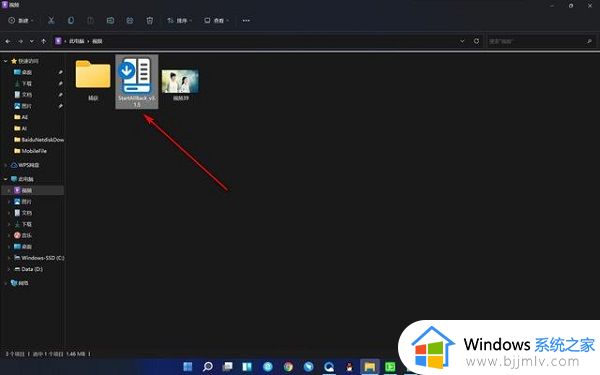Viewport: 600px width, 375px height.
Task: Click the Cut scissors icon in toolbar
Action: 51,20
